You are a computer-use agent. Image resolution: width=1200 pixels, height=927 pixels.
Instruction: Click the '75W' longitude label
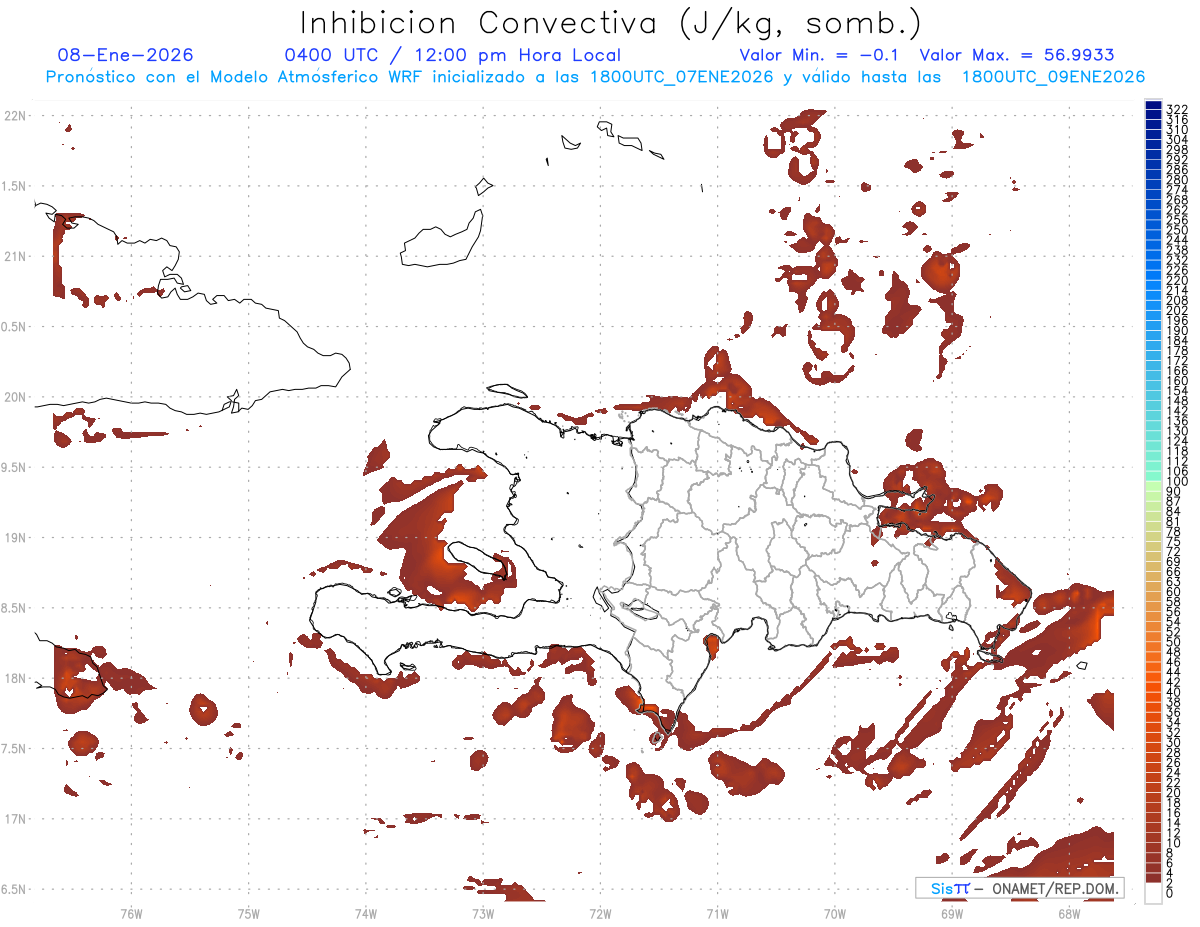pyautogui.click(x=249, y=913)
